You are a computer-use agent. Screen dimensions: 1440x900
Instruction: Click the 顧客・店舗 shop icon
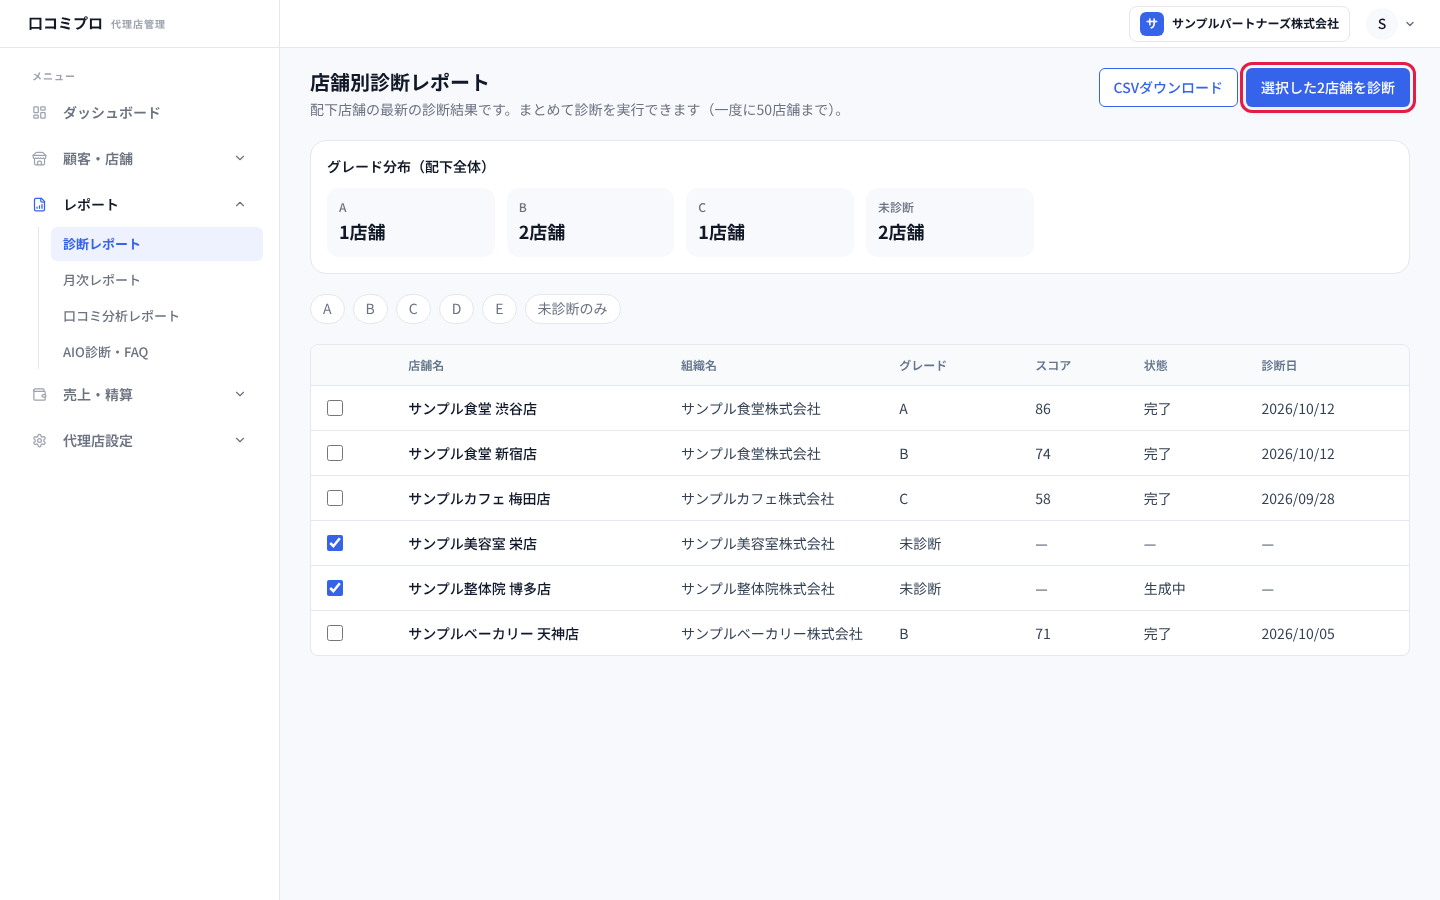(39, 159)
